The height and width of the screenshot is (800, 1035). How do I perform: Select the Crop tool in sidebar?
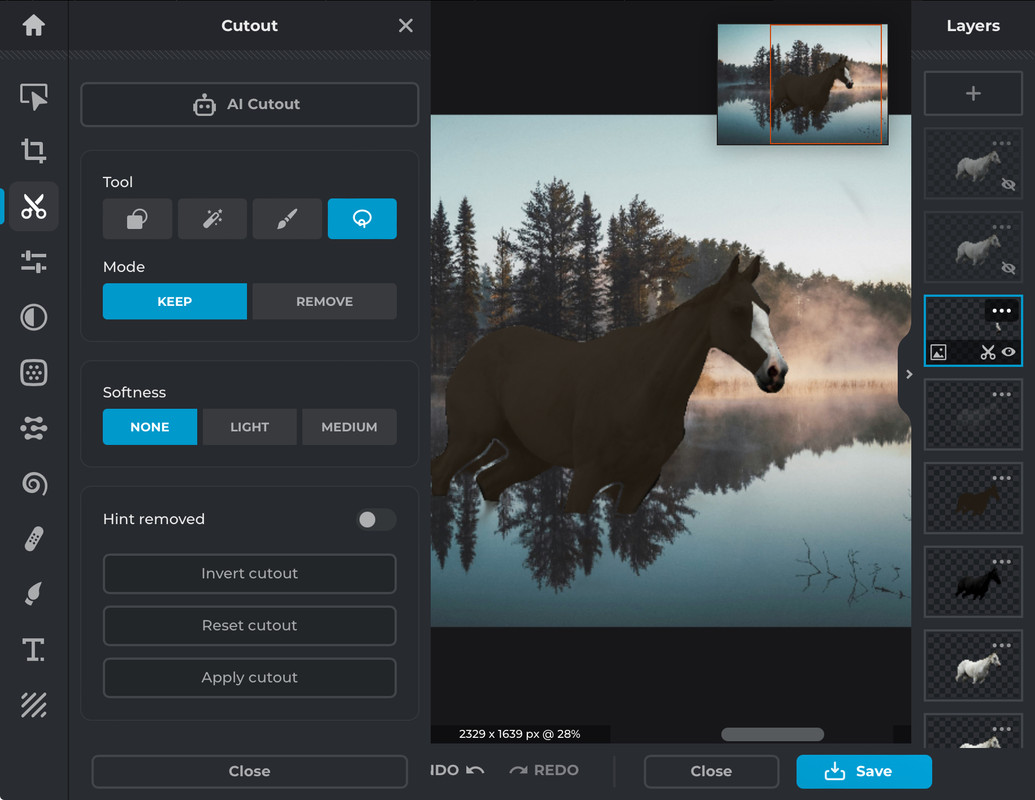[34, 150]
